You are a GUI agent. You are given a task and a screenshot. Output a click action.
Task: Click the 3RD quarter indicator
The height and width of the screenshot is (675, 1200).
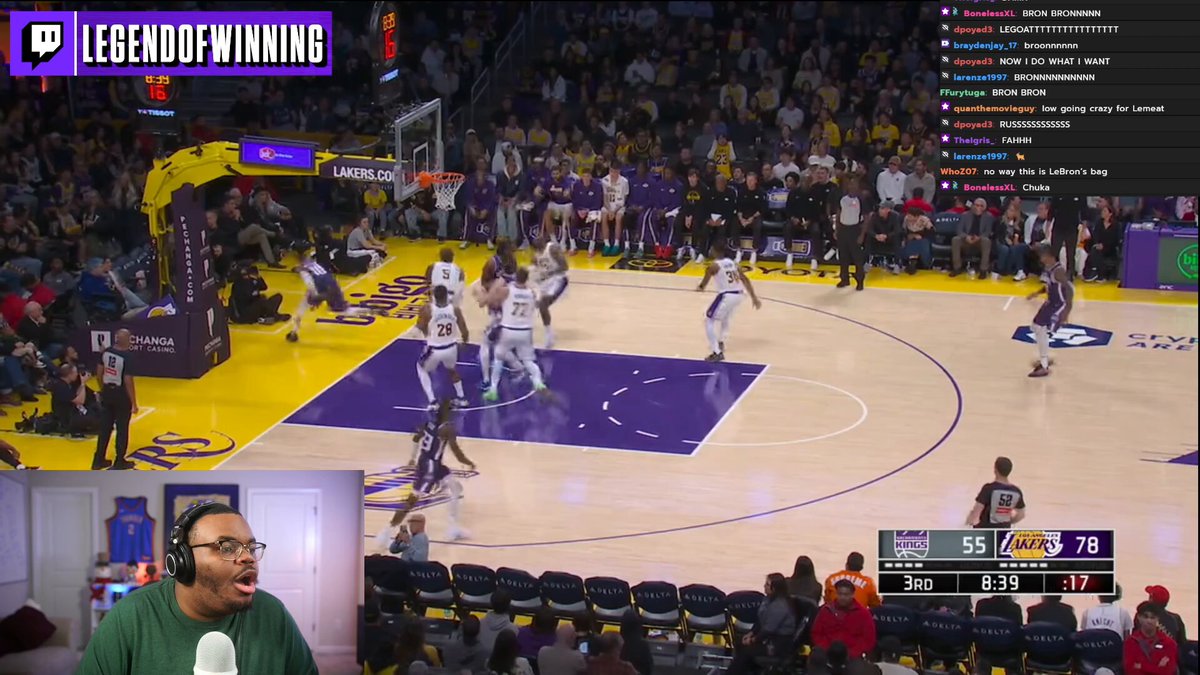pyautogui.click(x=917, y=582)
